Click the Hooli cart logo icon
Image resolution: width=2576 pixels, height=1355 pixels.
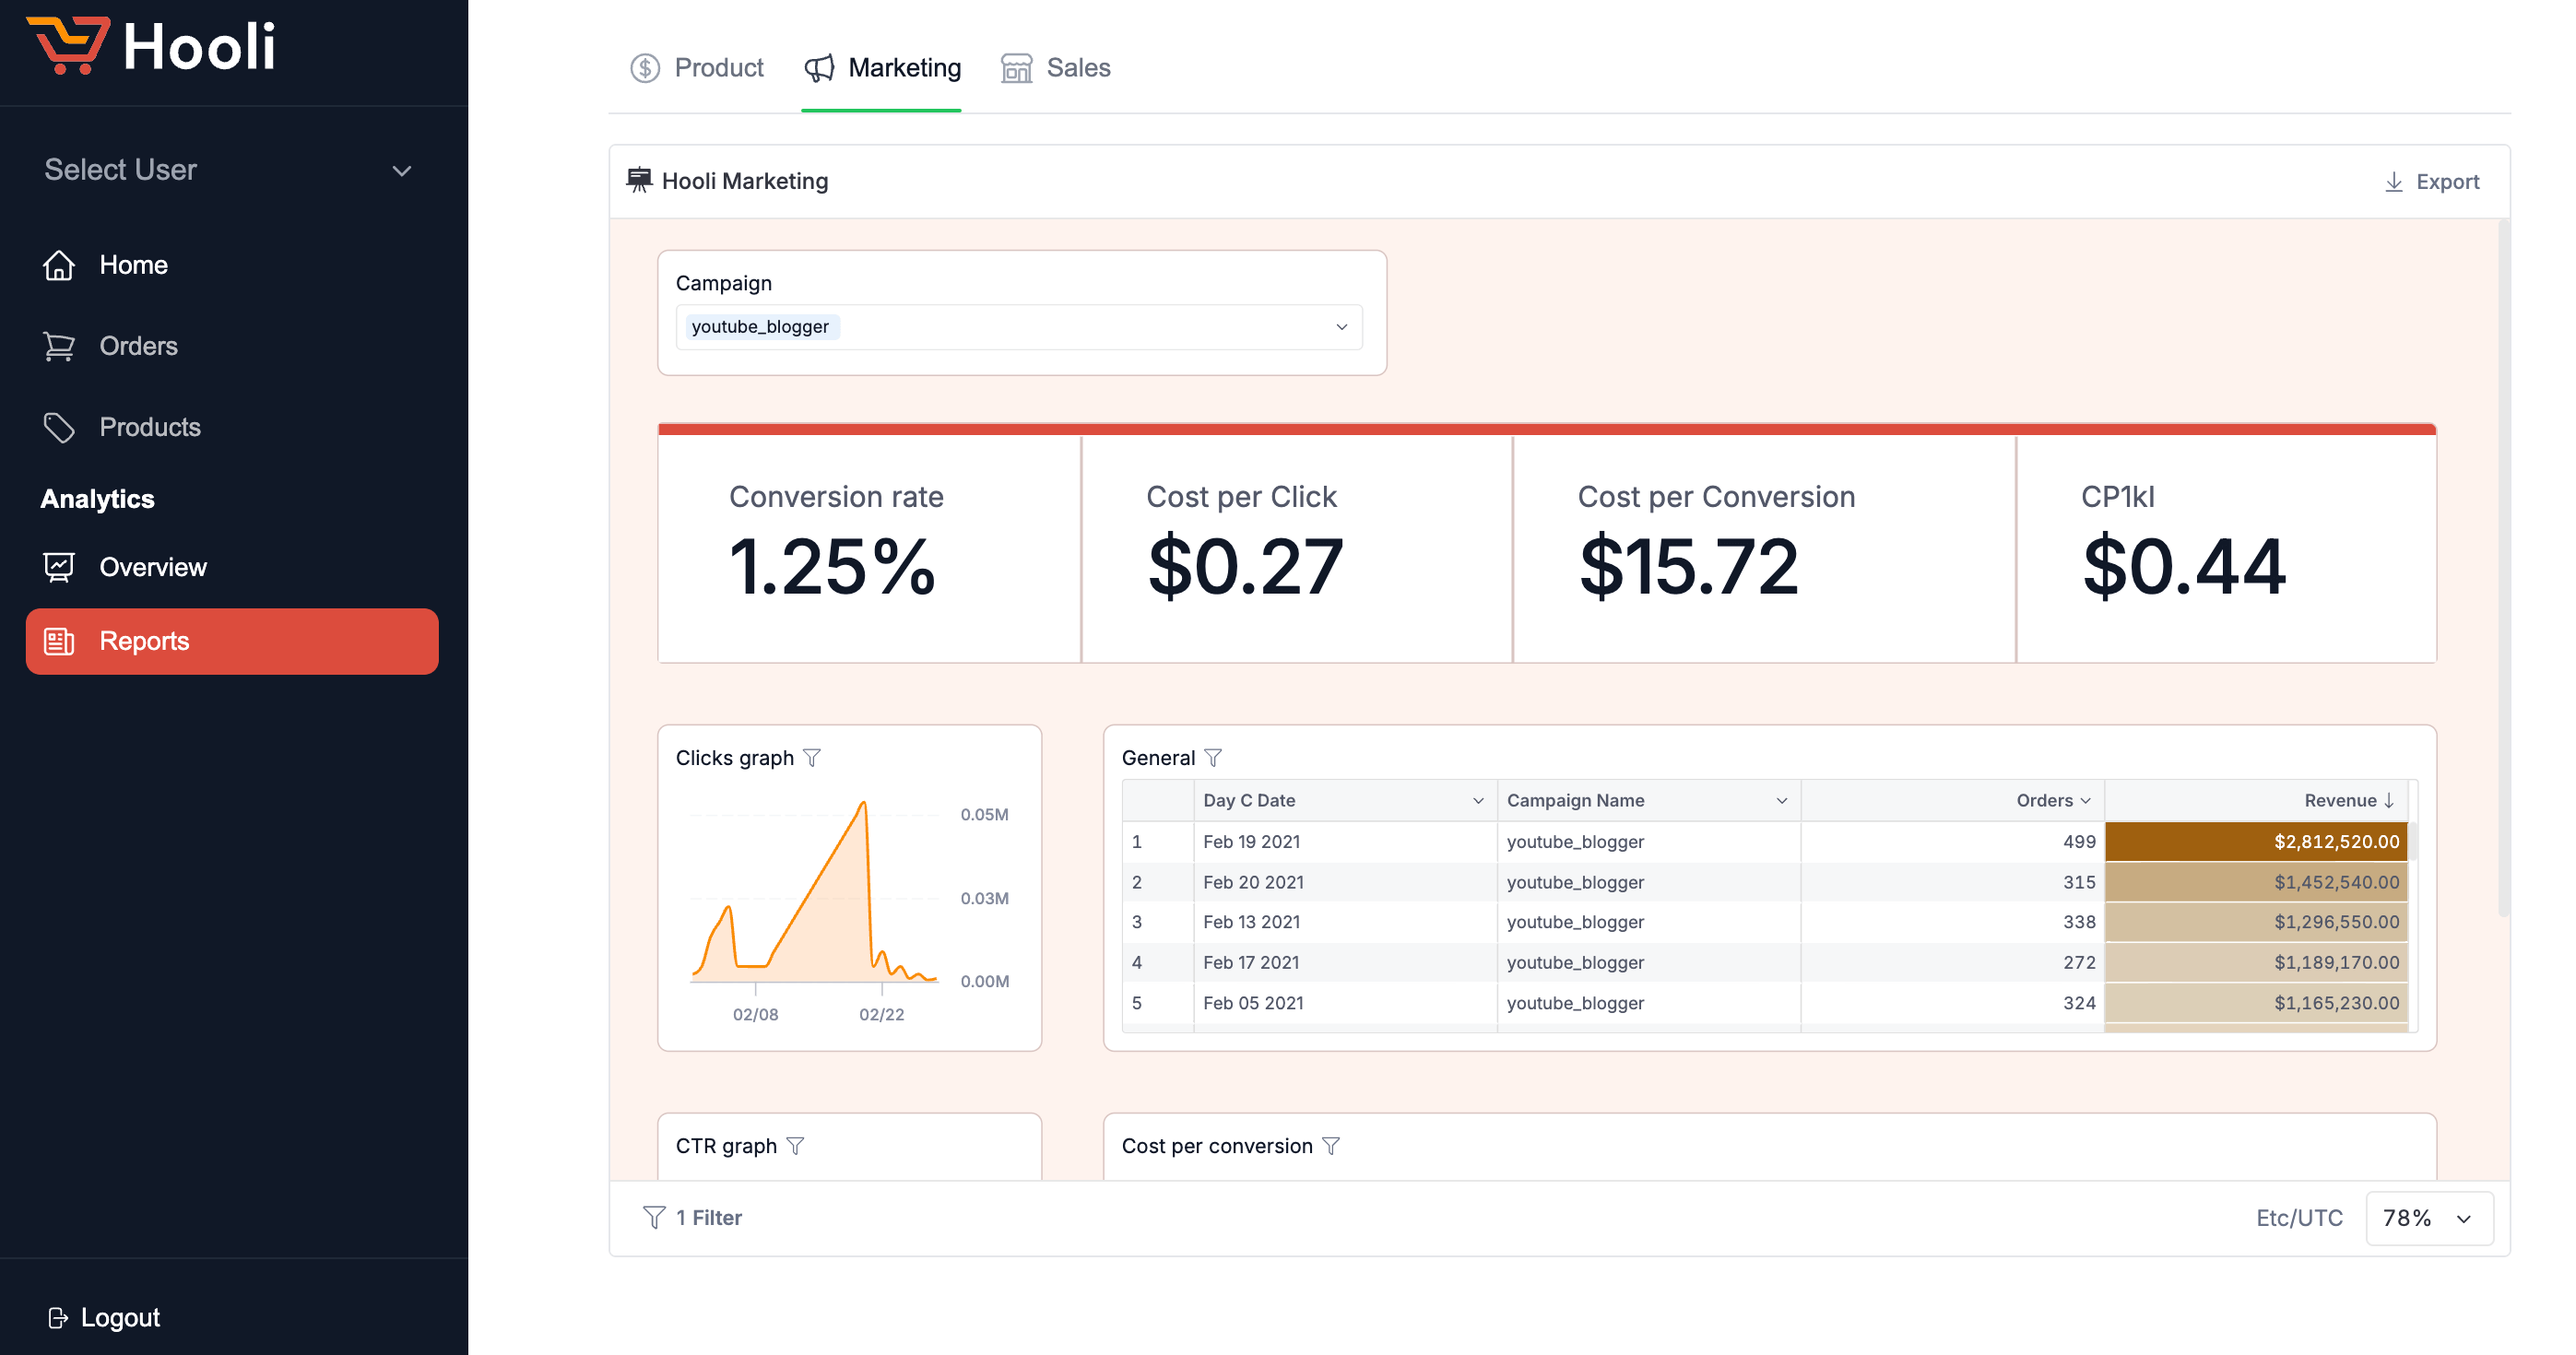tap(68, 45)
